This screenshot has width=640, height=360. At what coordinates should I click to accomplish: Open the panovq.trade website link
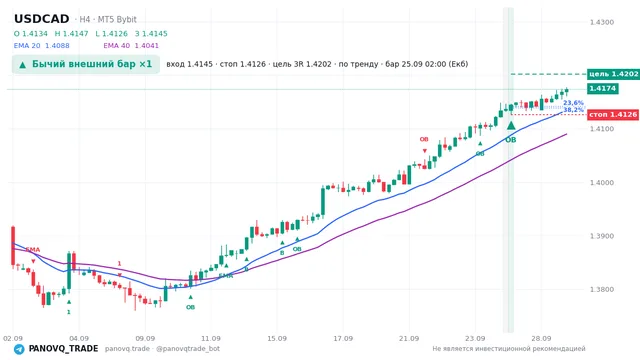[x=127, y=349]
